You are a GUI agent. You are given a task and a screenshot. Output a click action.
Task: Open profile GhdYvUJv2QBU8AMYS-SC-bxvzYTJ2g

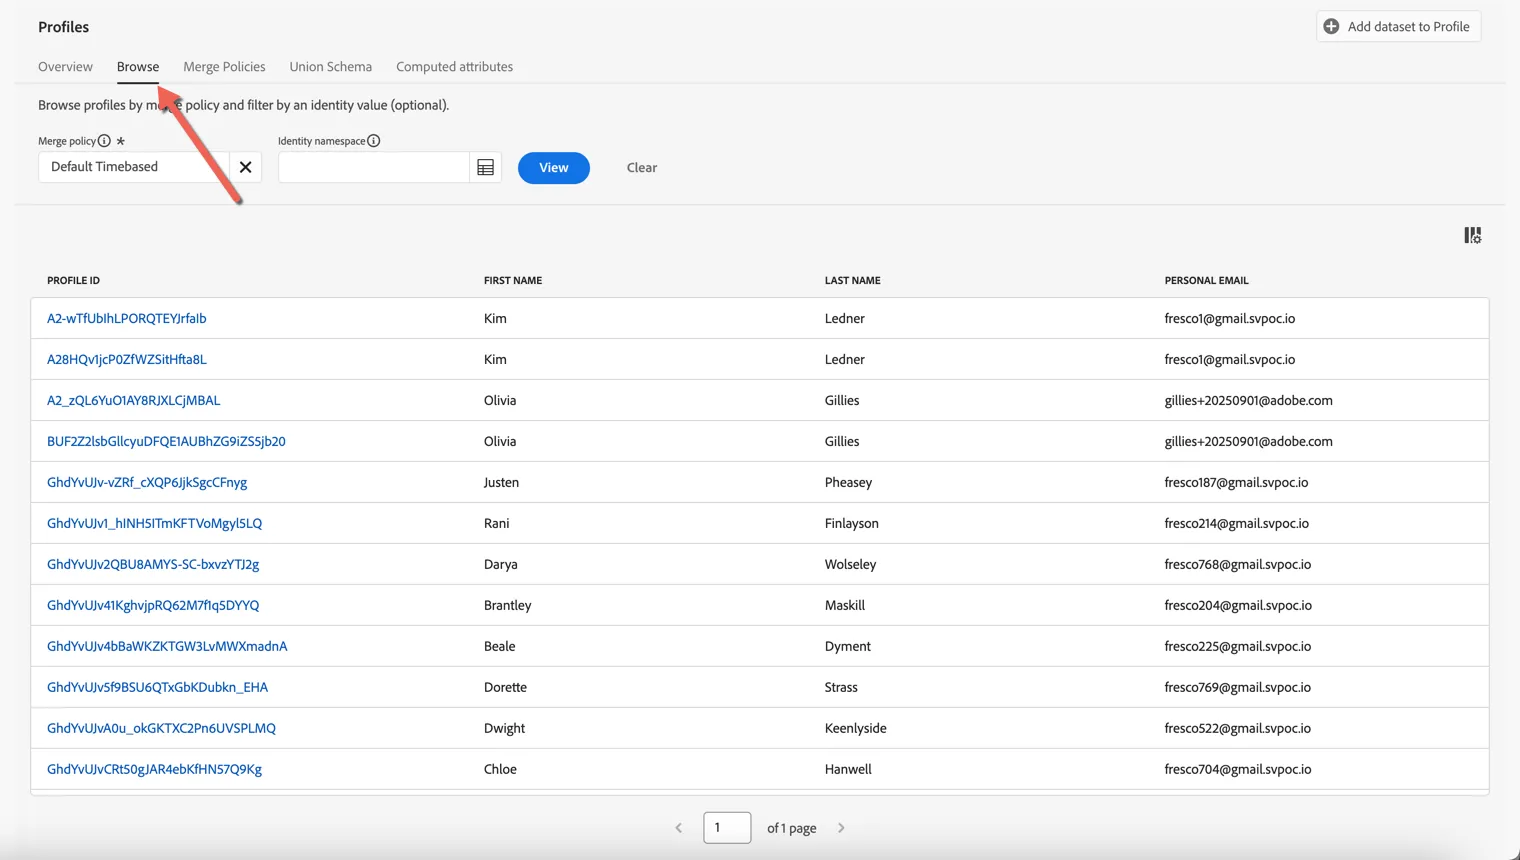(x=153, y=565)
